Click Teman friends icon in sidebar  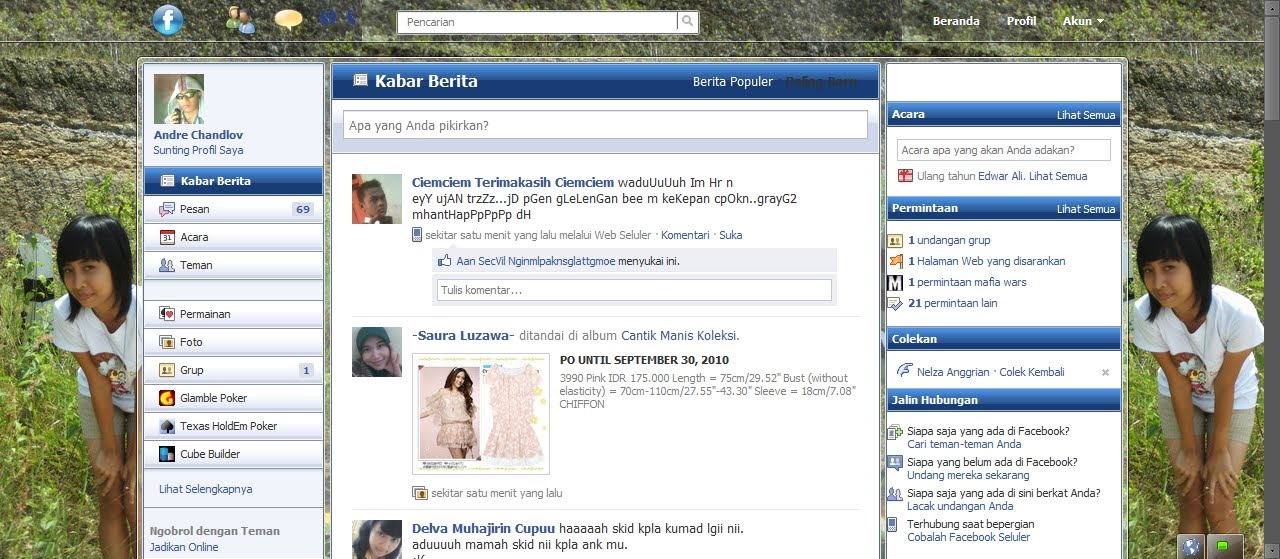click(x=167, y=265)
